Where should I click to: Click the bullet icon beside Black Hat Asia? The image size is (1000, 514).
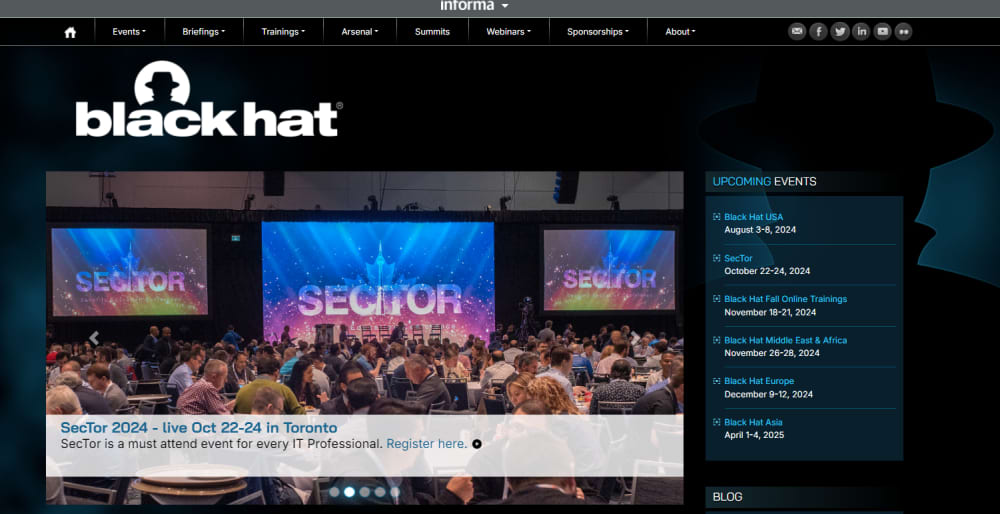[717, 422]
